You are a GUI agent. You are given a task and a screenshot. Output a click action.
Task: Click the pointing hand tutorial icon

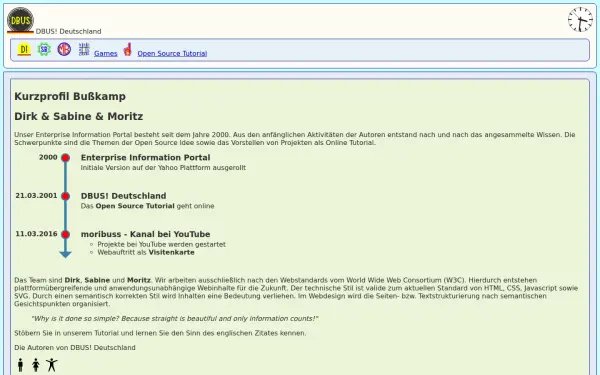(x=127, y=49)
